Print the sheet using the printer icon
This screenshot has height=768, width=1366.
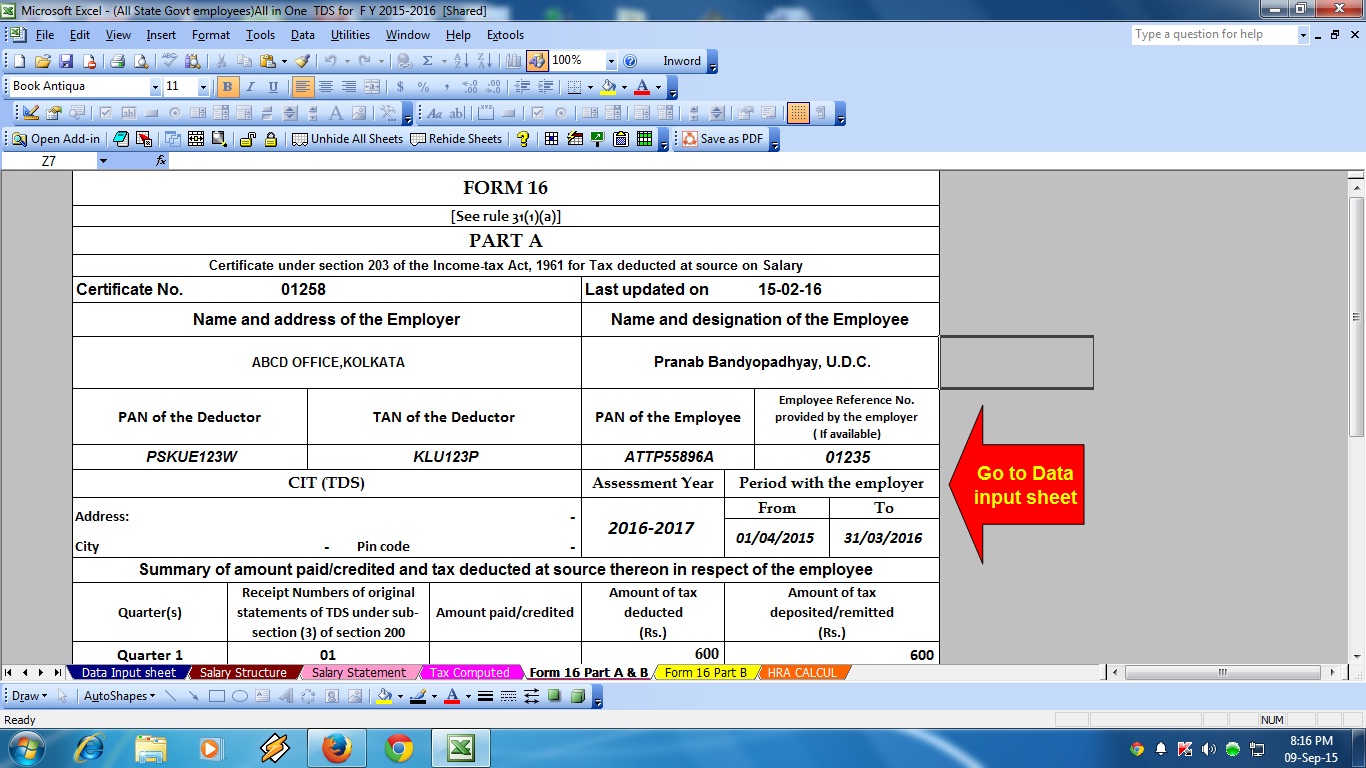coord(116,61)
